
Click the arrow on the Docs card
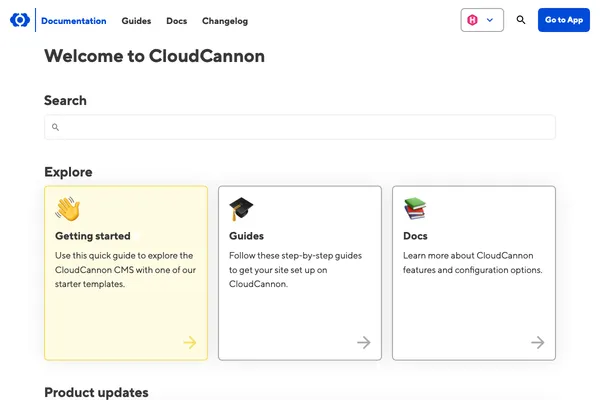pos(538,342)
